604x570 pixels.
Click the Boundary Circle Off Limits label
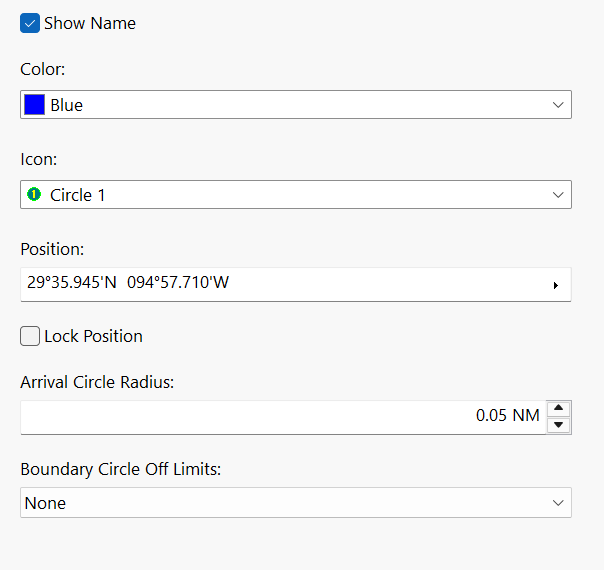(x=120, y=468)
